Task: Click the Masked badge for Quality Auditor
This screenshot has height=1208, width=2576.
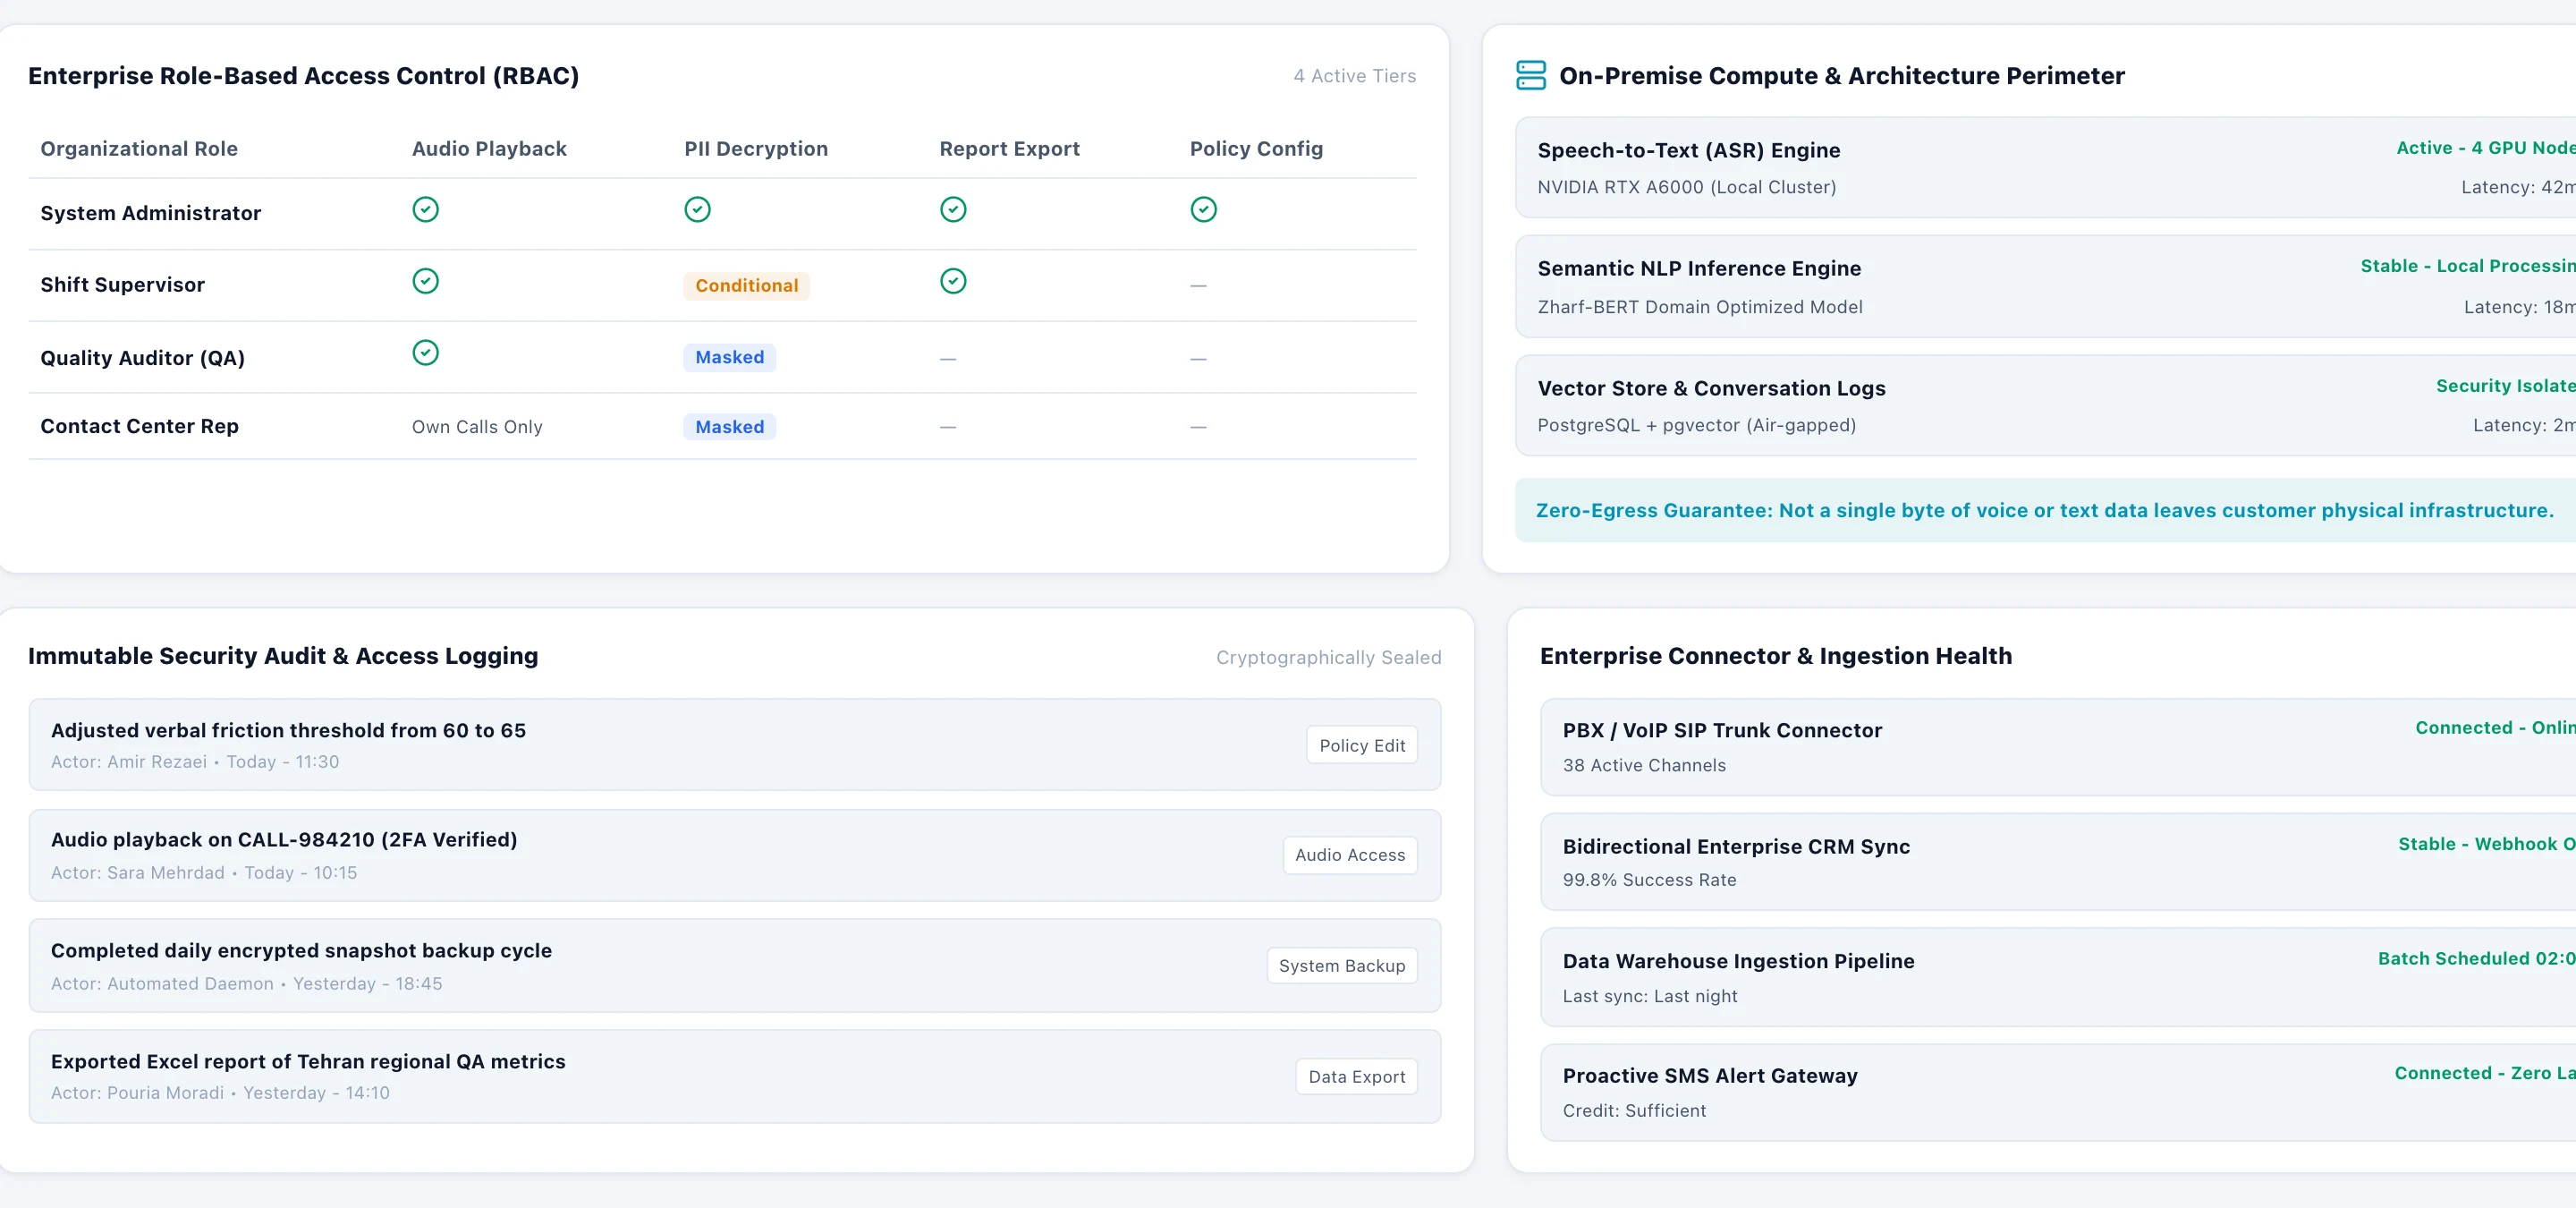Action: (x=729, y=358)
